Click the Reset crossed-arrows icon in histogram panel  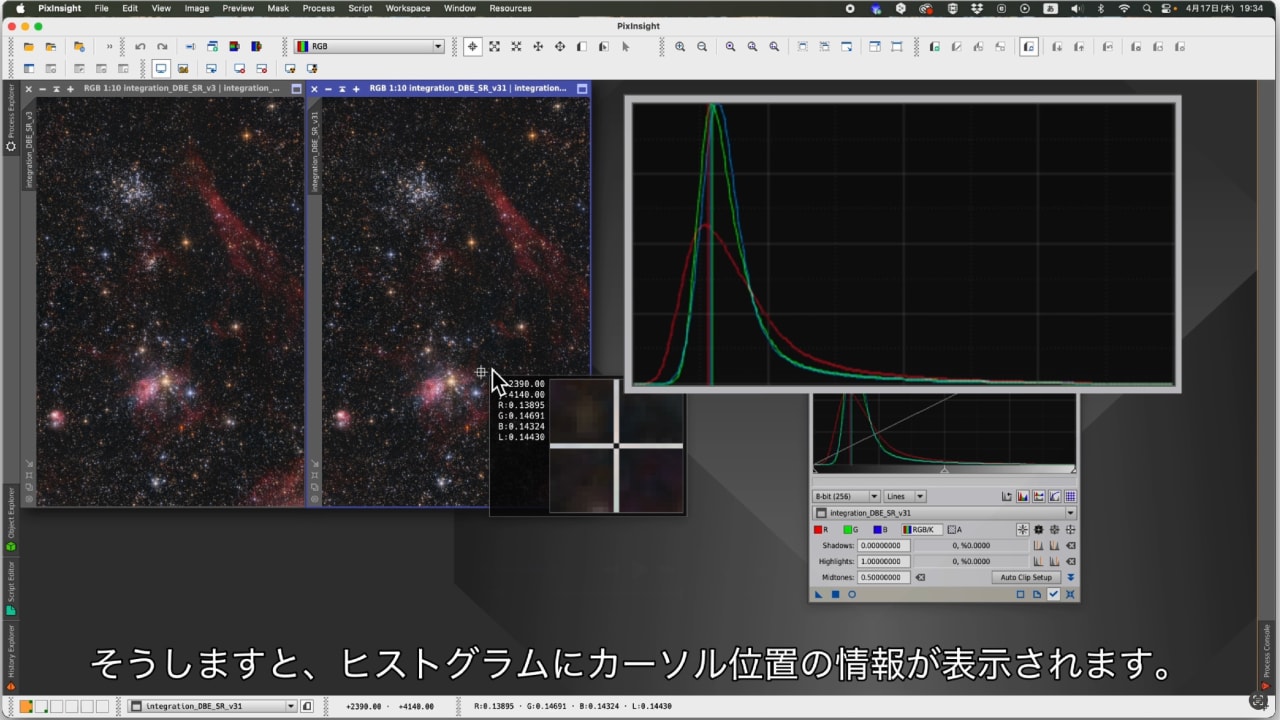tap(1071, 594)
